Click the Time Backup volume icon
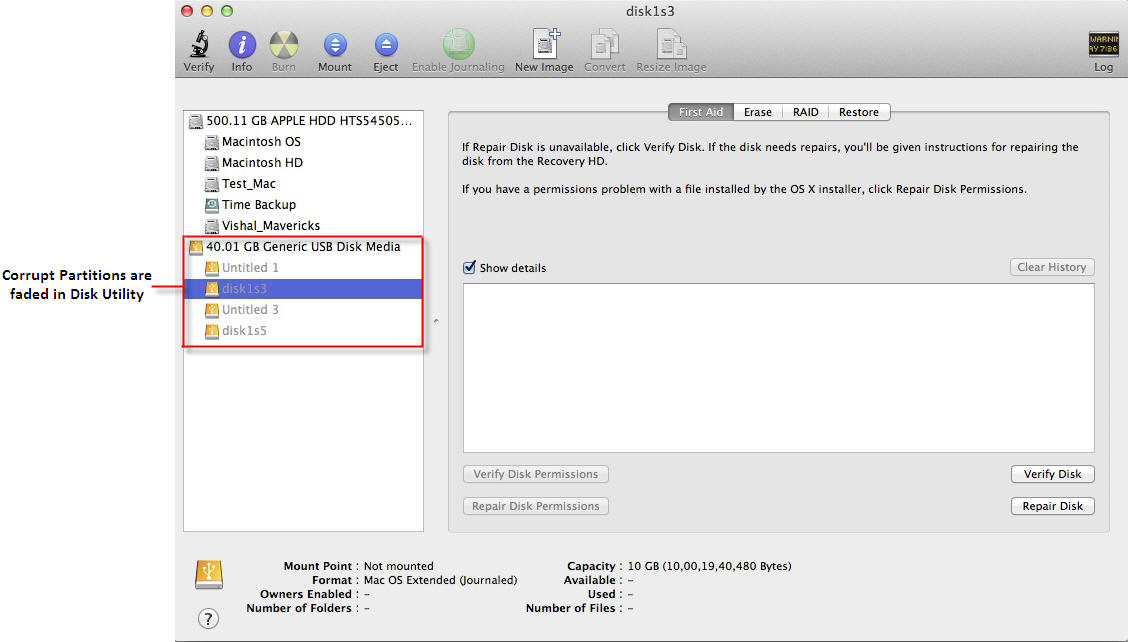Screen dimensions: 1128x642 point(212,205)
